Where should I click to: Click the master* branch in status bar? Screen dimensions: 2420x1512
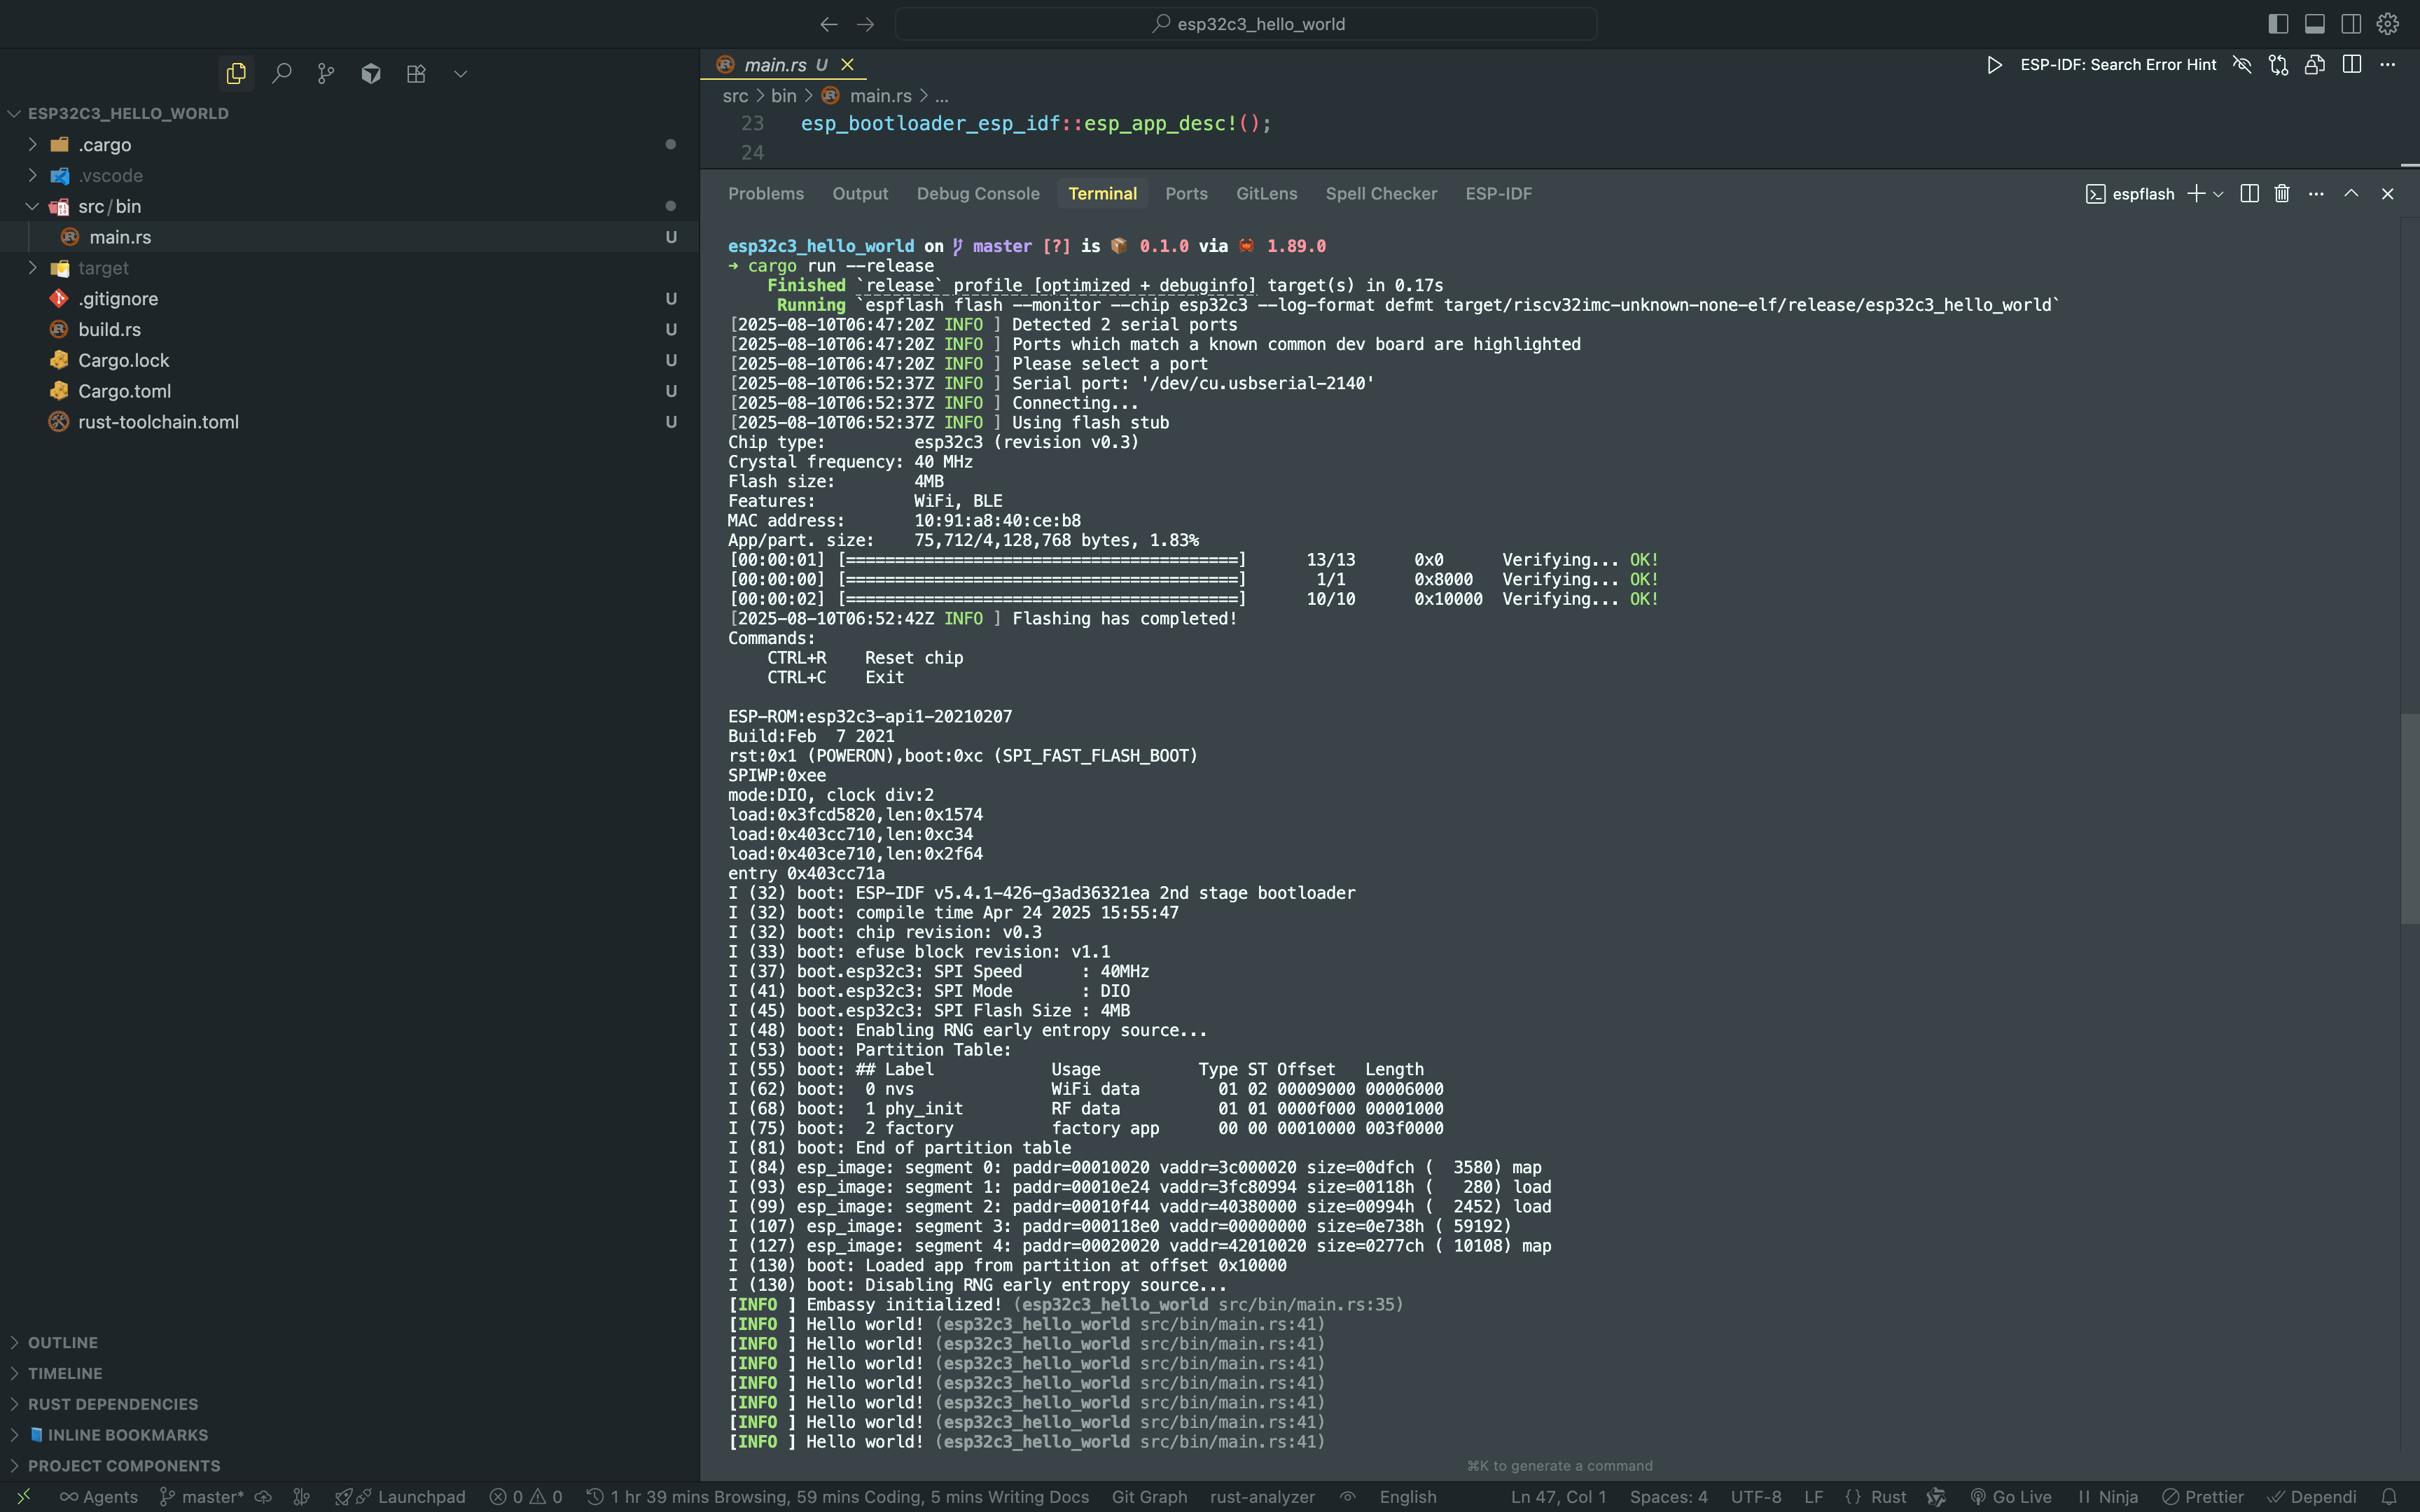coord(202,1497)
